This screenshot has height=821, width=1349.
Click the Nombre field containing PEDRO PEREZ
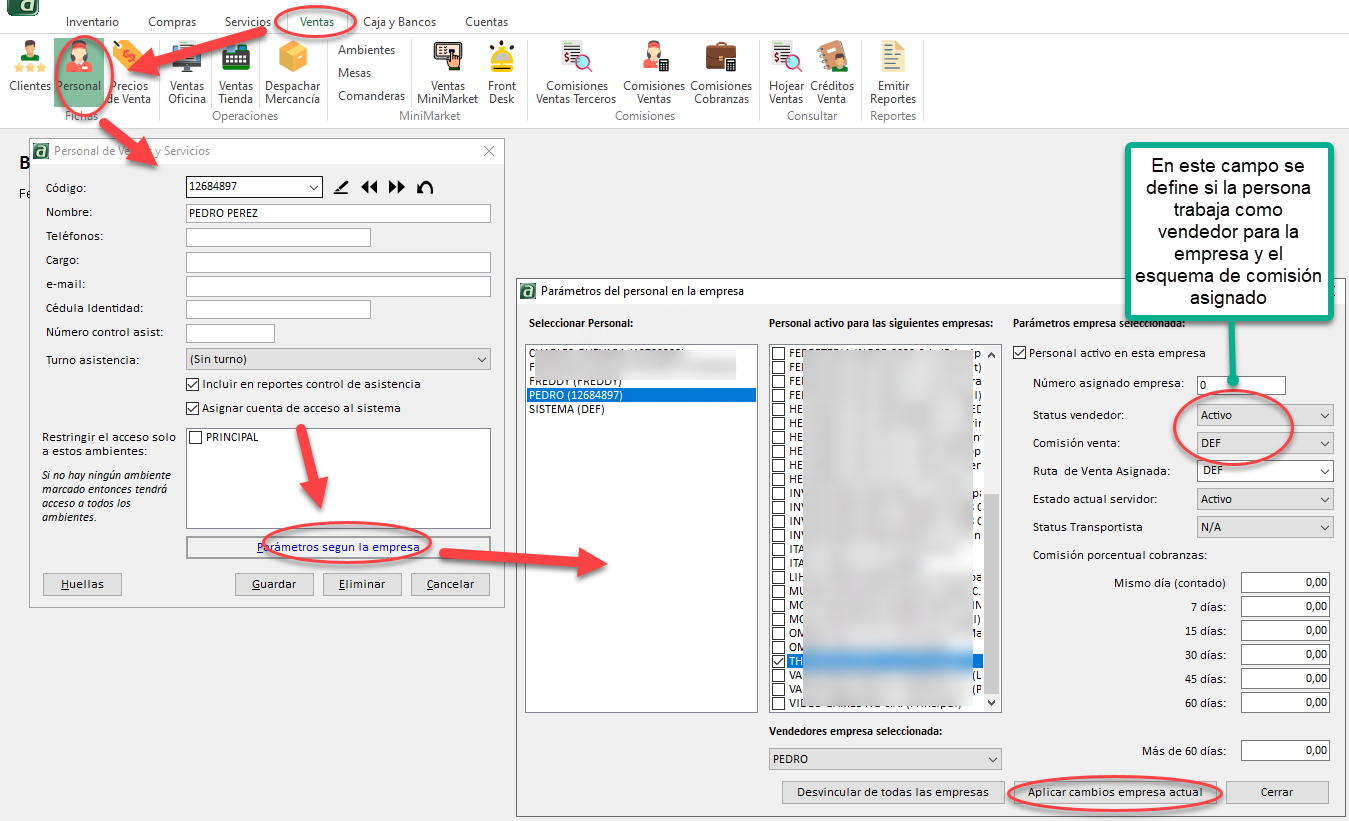(x=338, y=213)
